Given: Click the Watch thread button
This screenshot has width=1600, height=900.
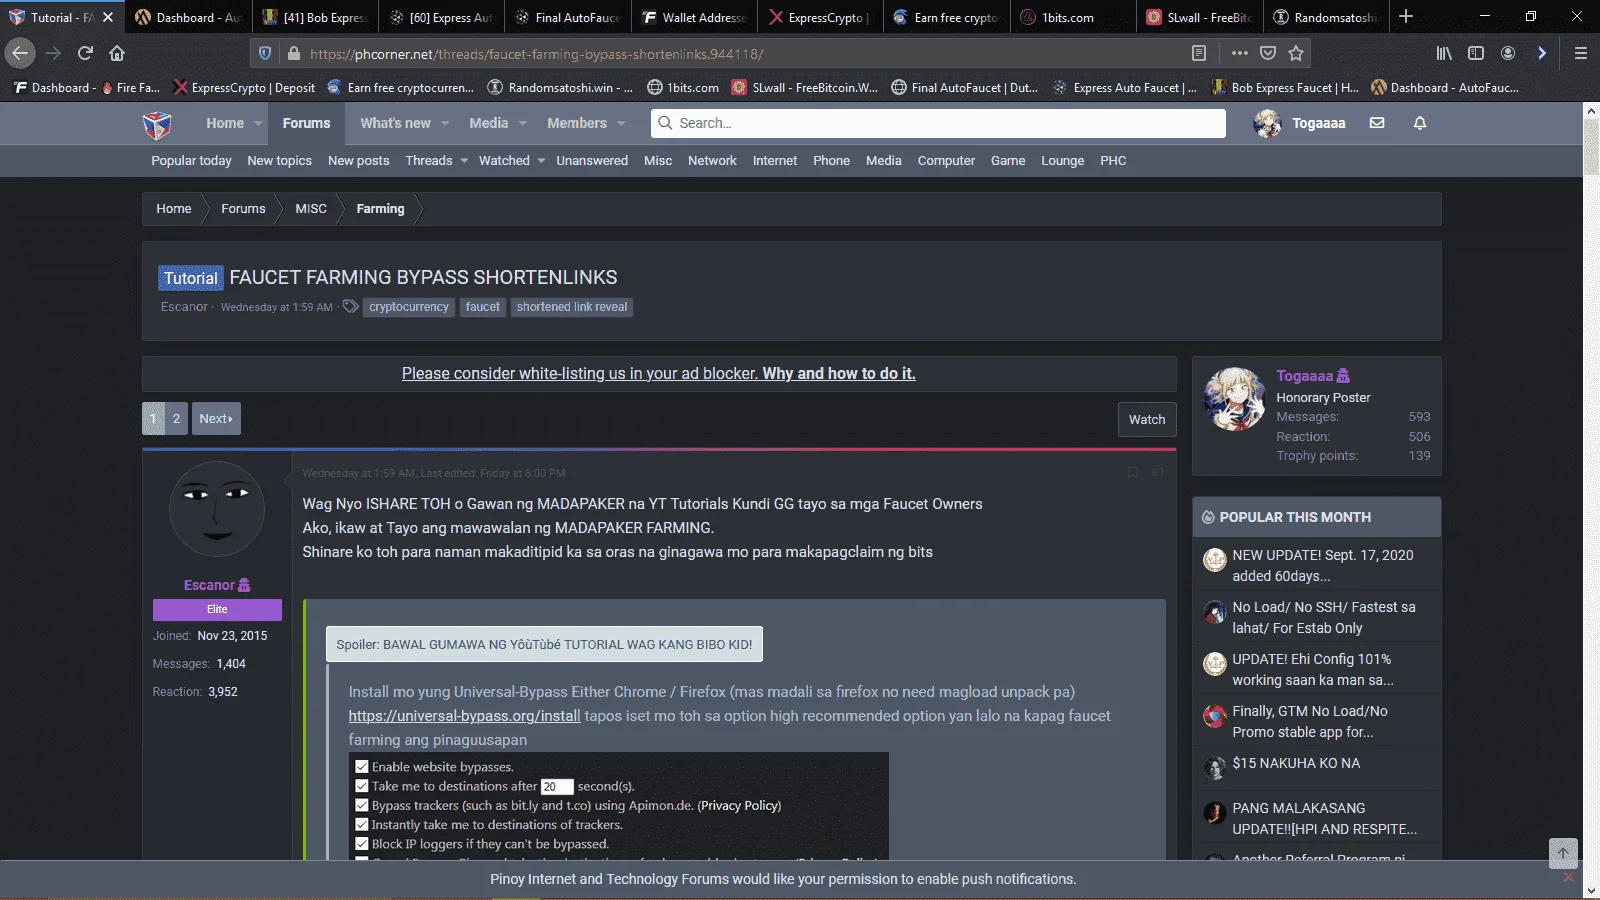Looking at the screenshot, I should 1147,419.
